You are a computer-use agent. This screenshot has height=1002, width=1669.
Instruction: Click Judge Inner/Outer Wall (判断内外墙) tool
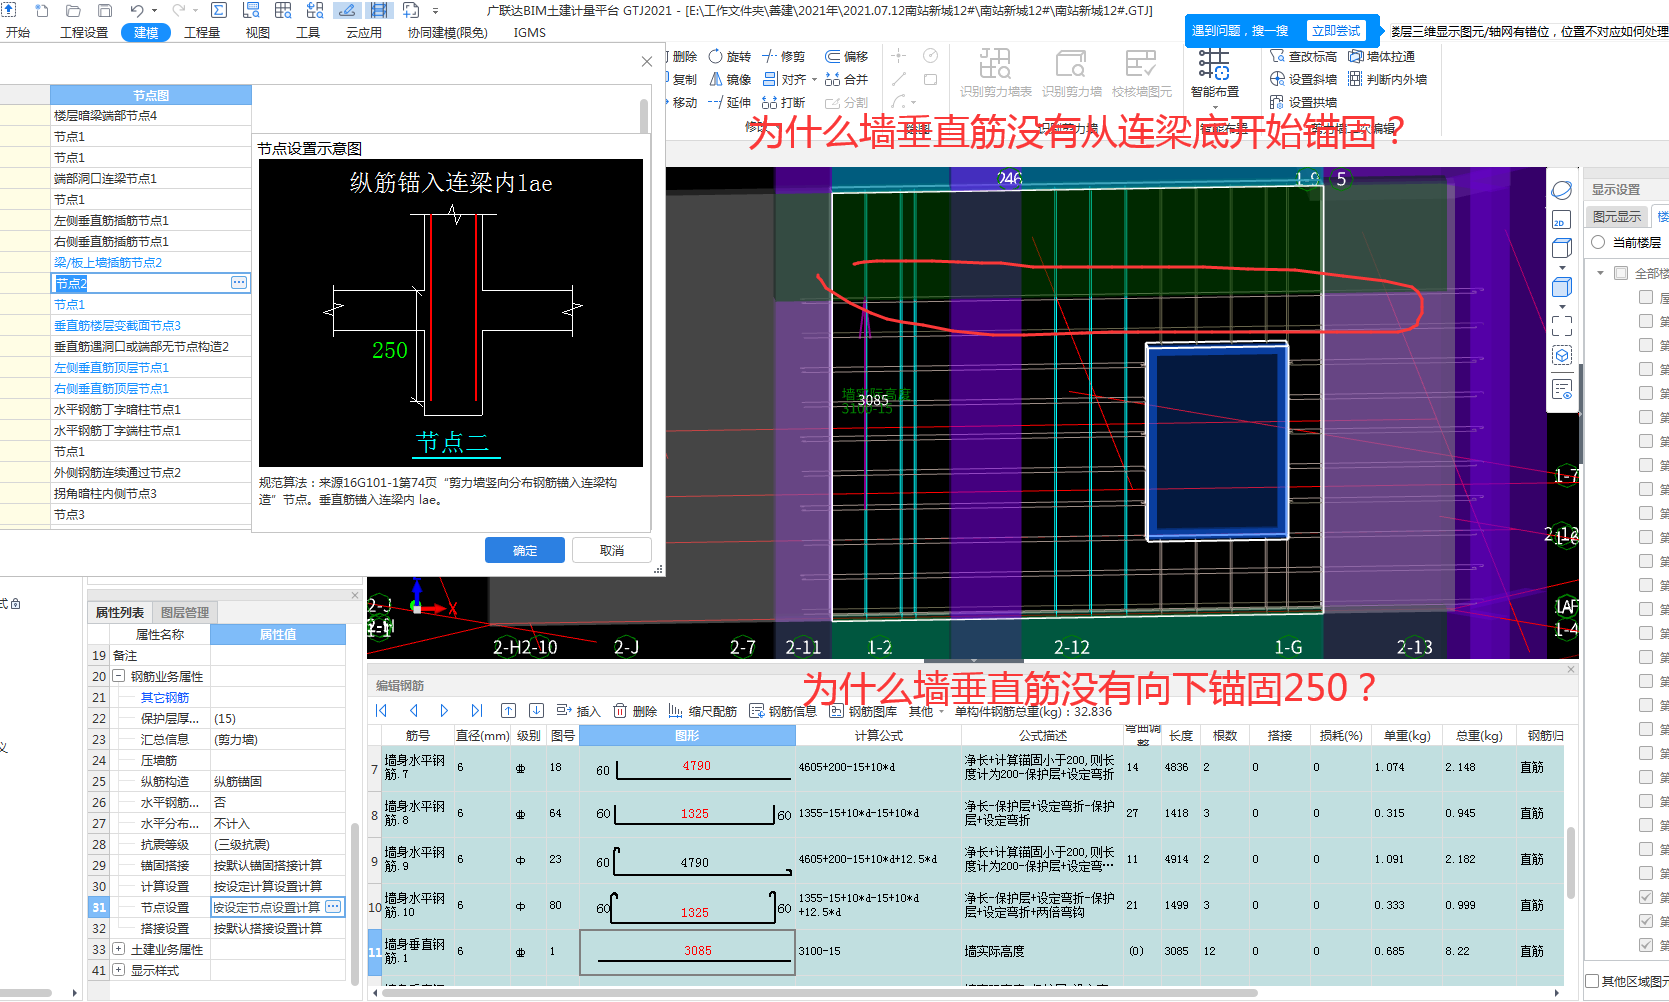(x=1387, y=80)
